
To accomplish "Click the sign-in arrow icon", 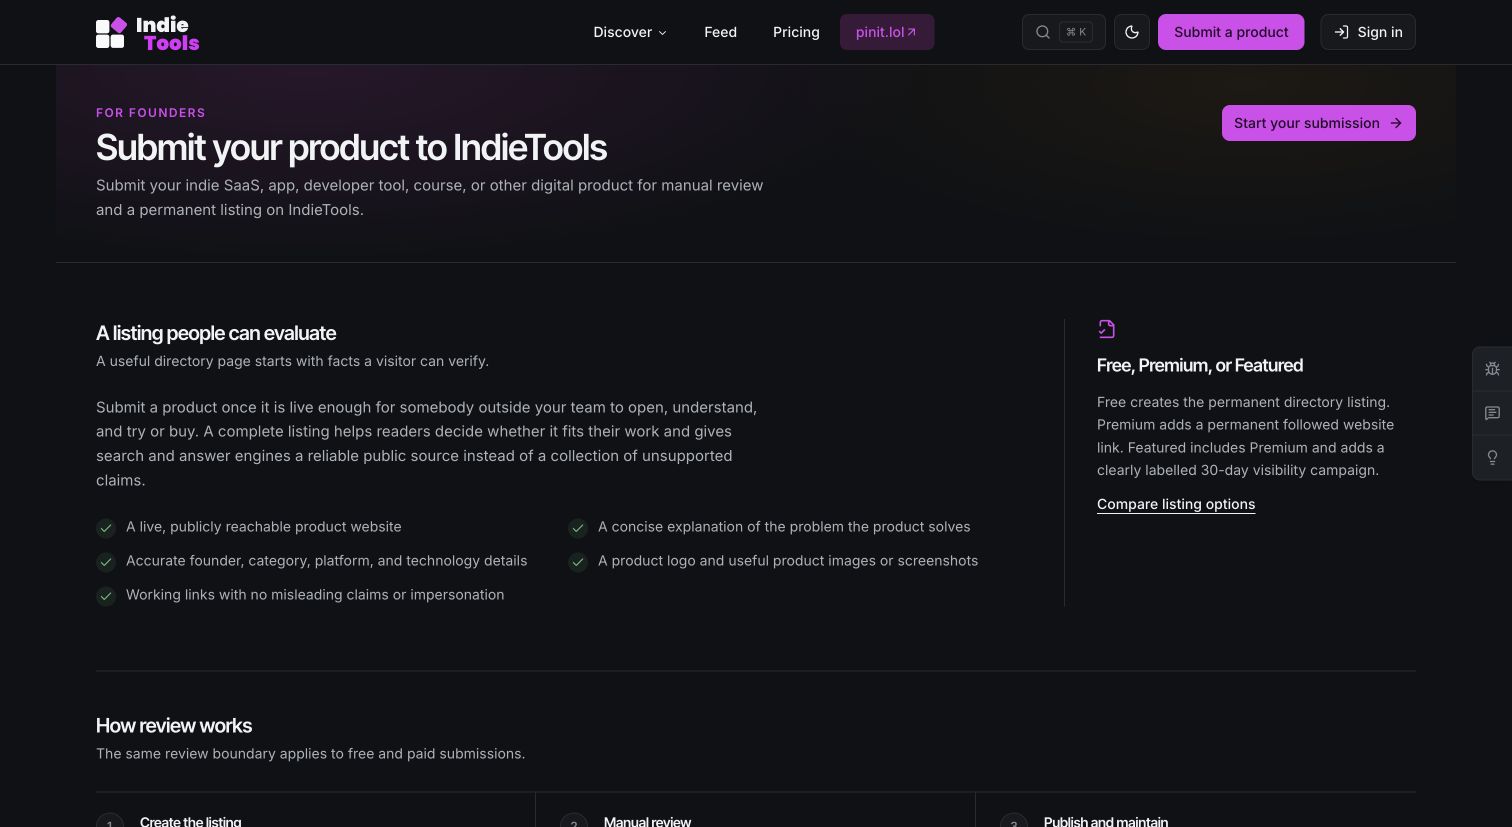I will (1342, 32).
